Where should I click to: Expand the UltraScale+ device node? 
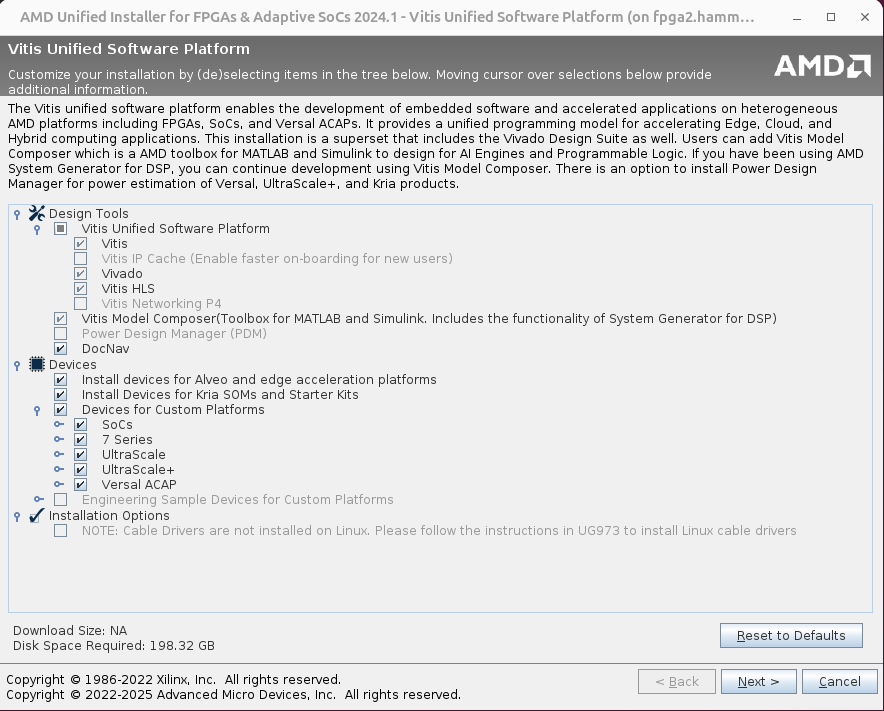(59, 470)
